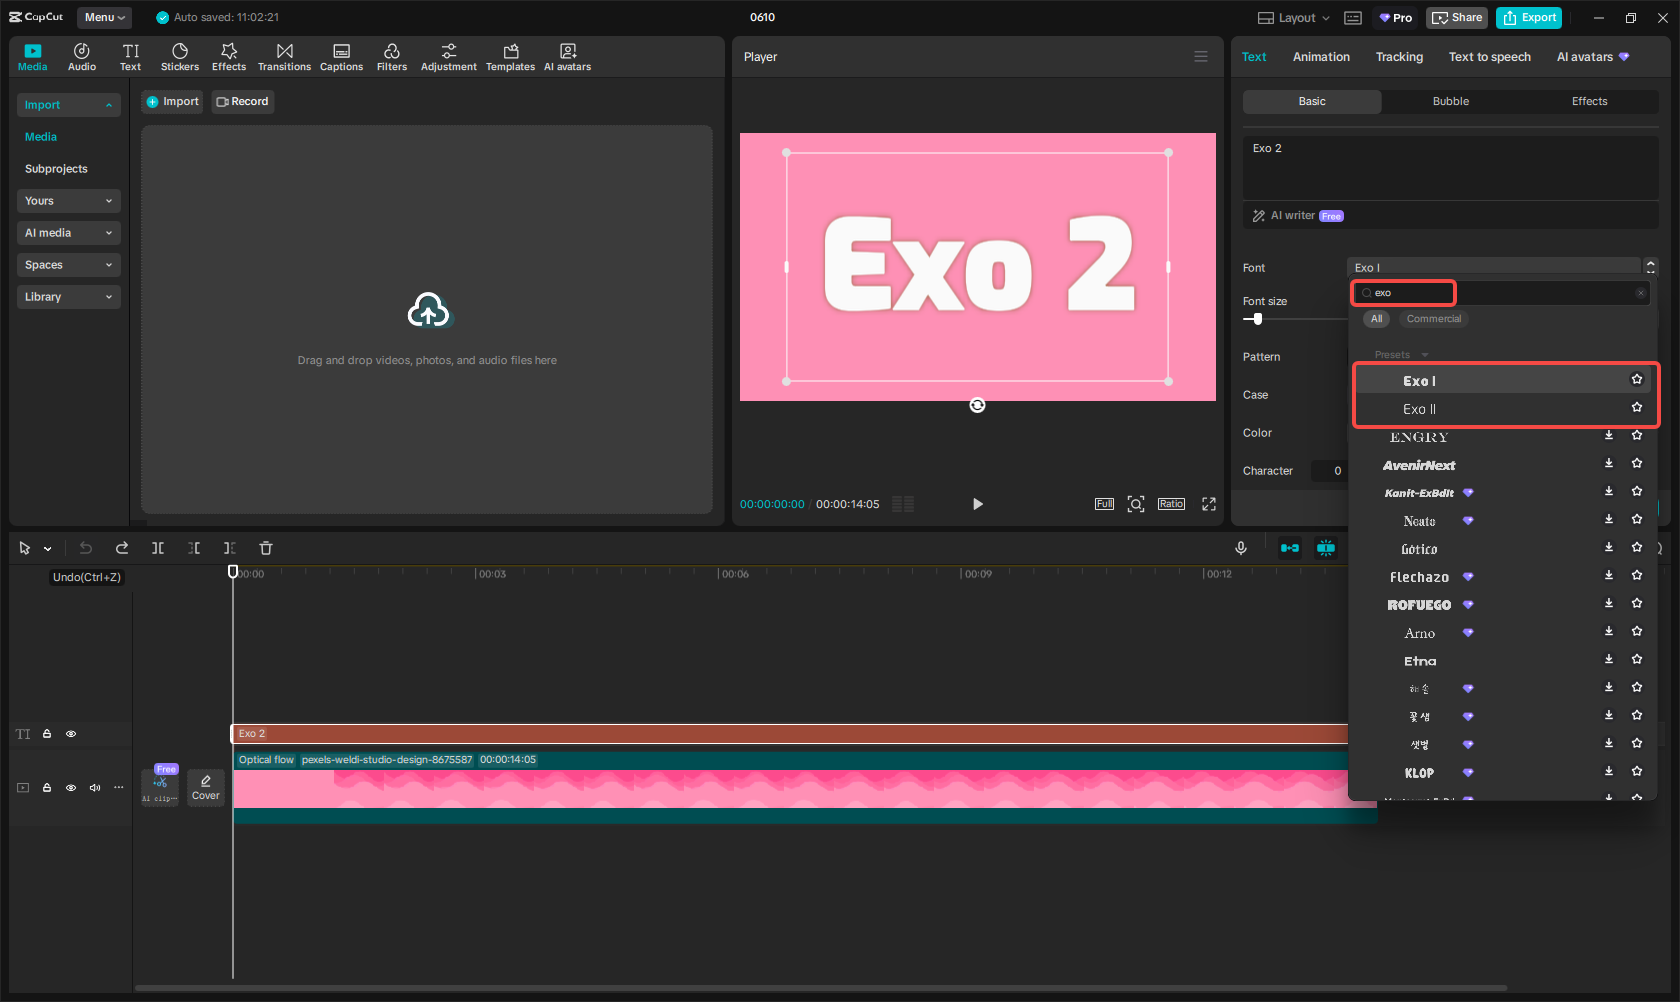The height and width of the screenshot is (1002, 1680).
Task: Download the Flechazo font
Action: pyautogui.click(x=1609, y=575)
